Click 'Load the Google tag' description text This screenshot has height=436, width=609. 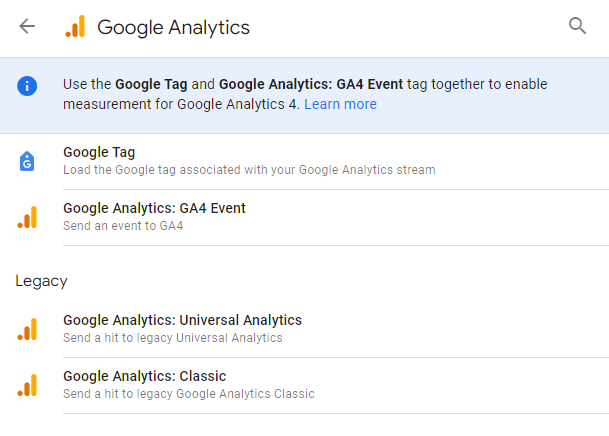point(249,170)
